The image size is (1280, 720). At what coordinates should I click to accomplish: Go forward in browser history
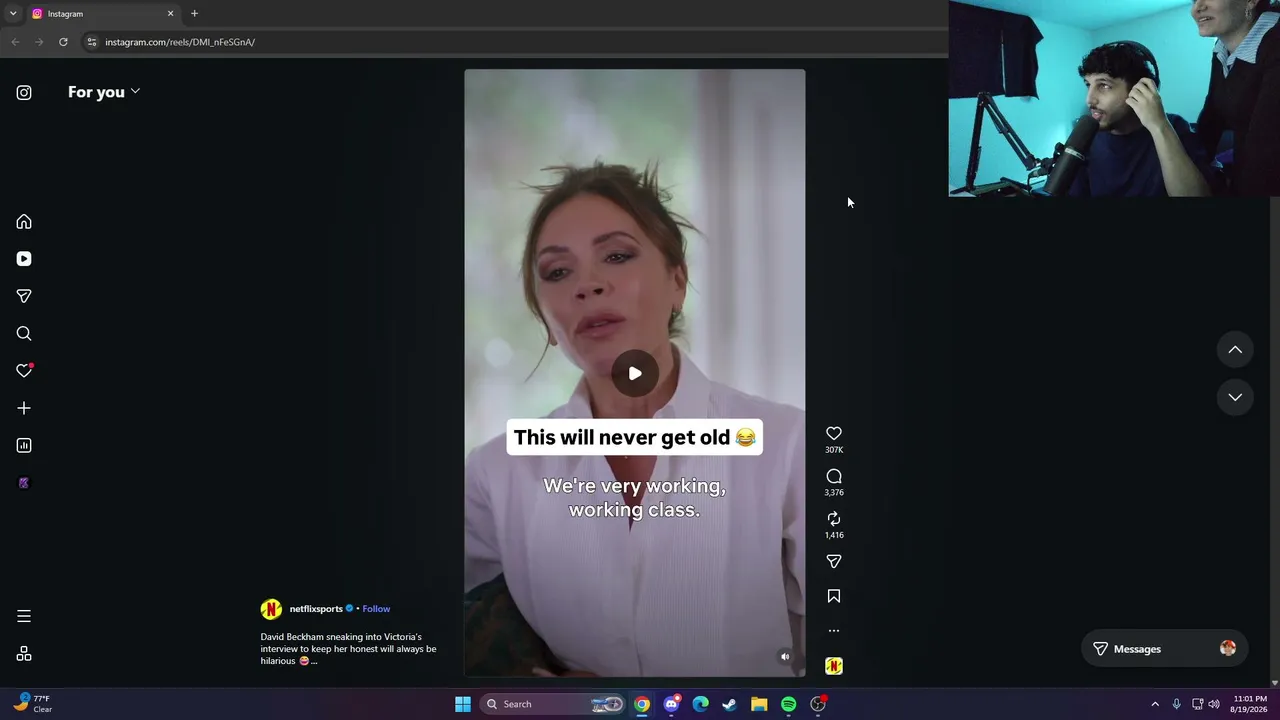39,42
